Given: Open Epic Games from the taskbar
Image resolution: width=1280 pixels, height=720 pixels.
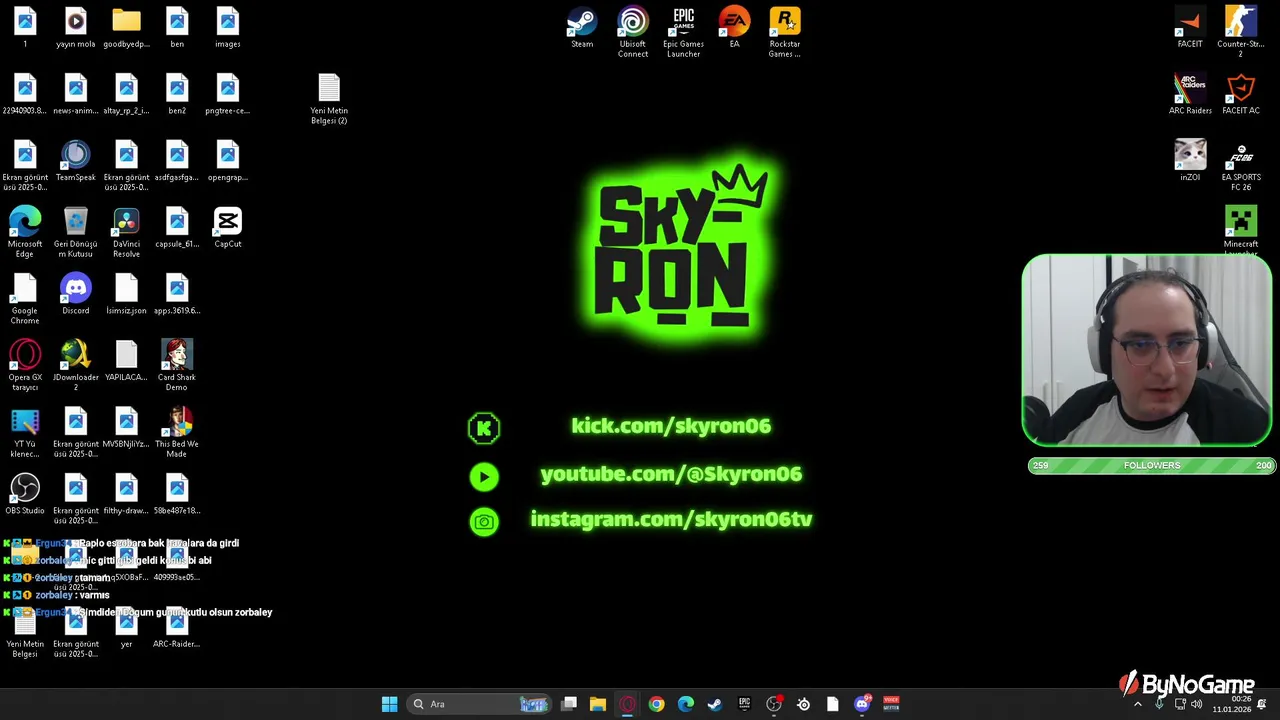Looking at the screenshot, I should coord(744,704).
